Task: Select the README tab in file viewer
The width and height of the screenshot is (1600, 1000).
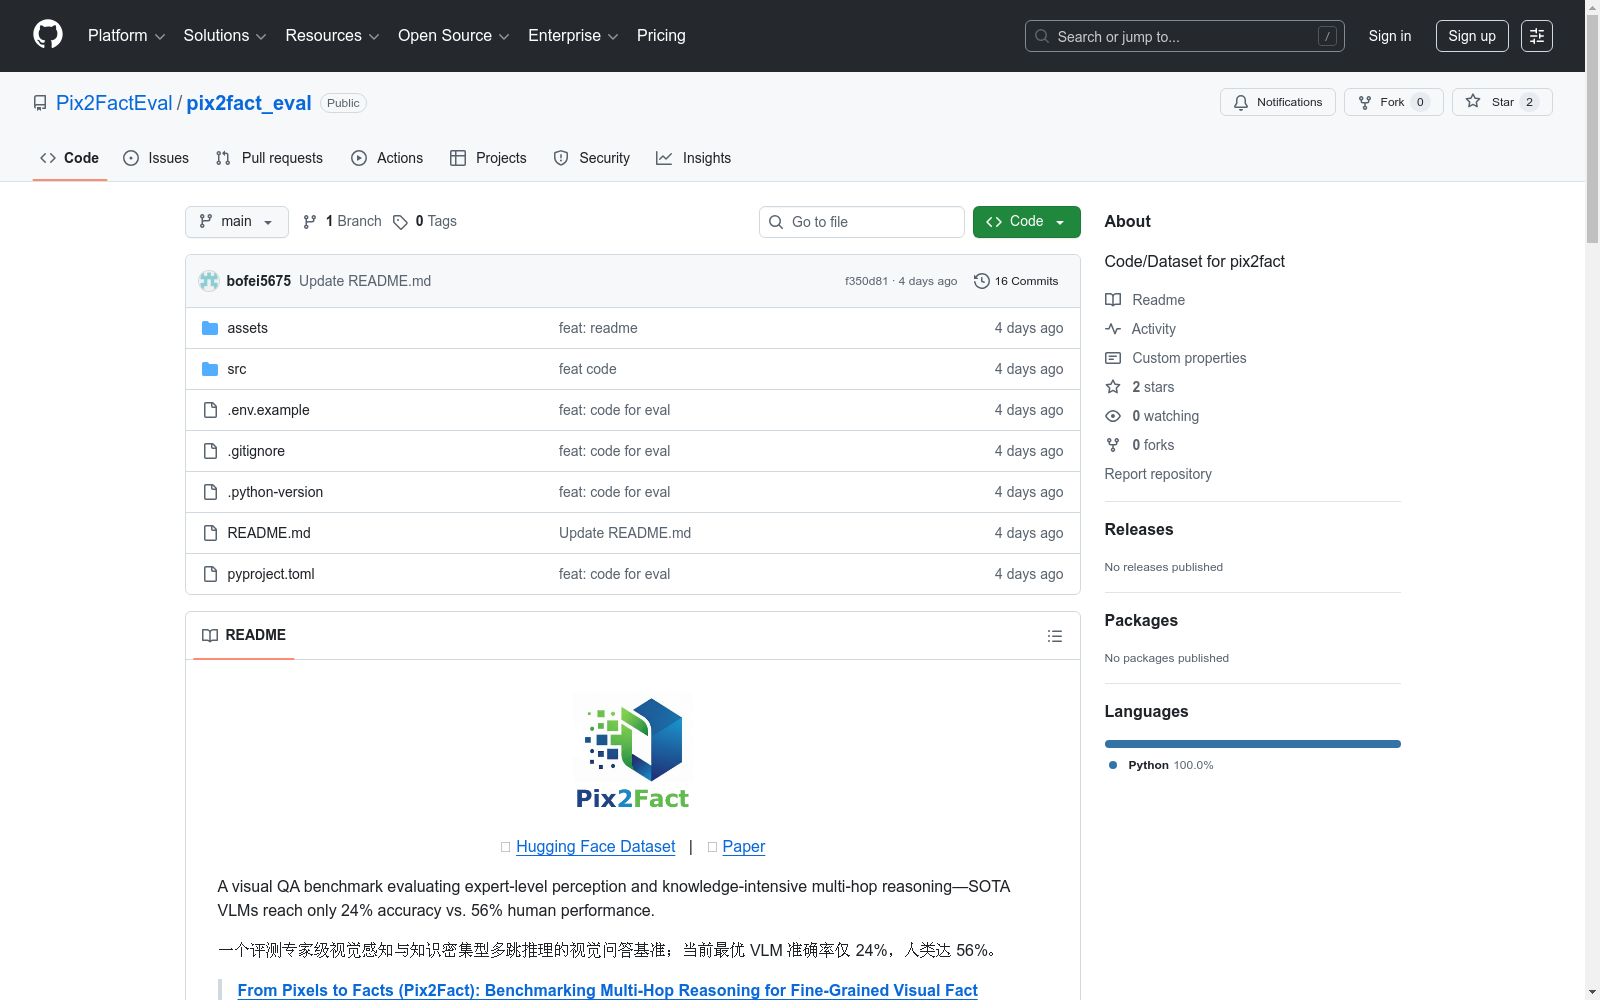Action: click(244, 635)
